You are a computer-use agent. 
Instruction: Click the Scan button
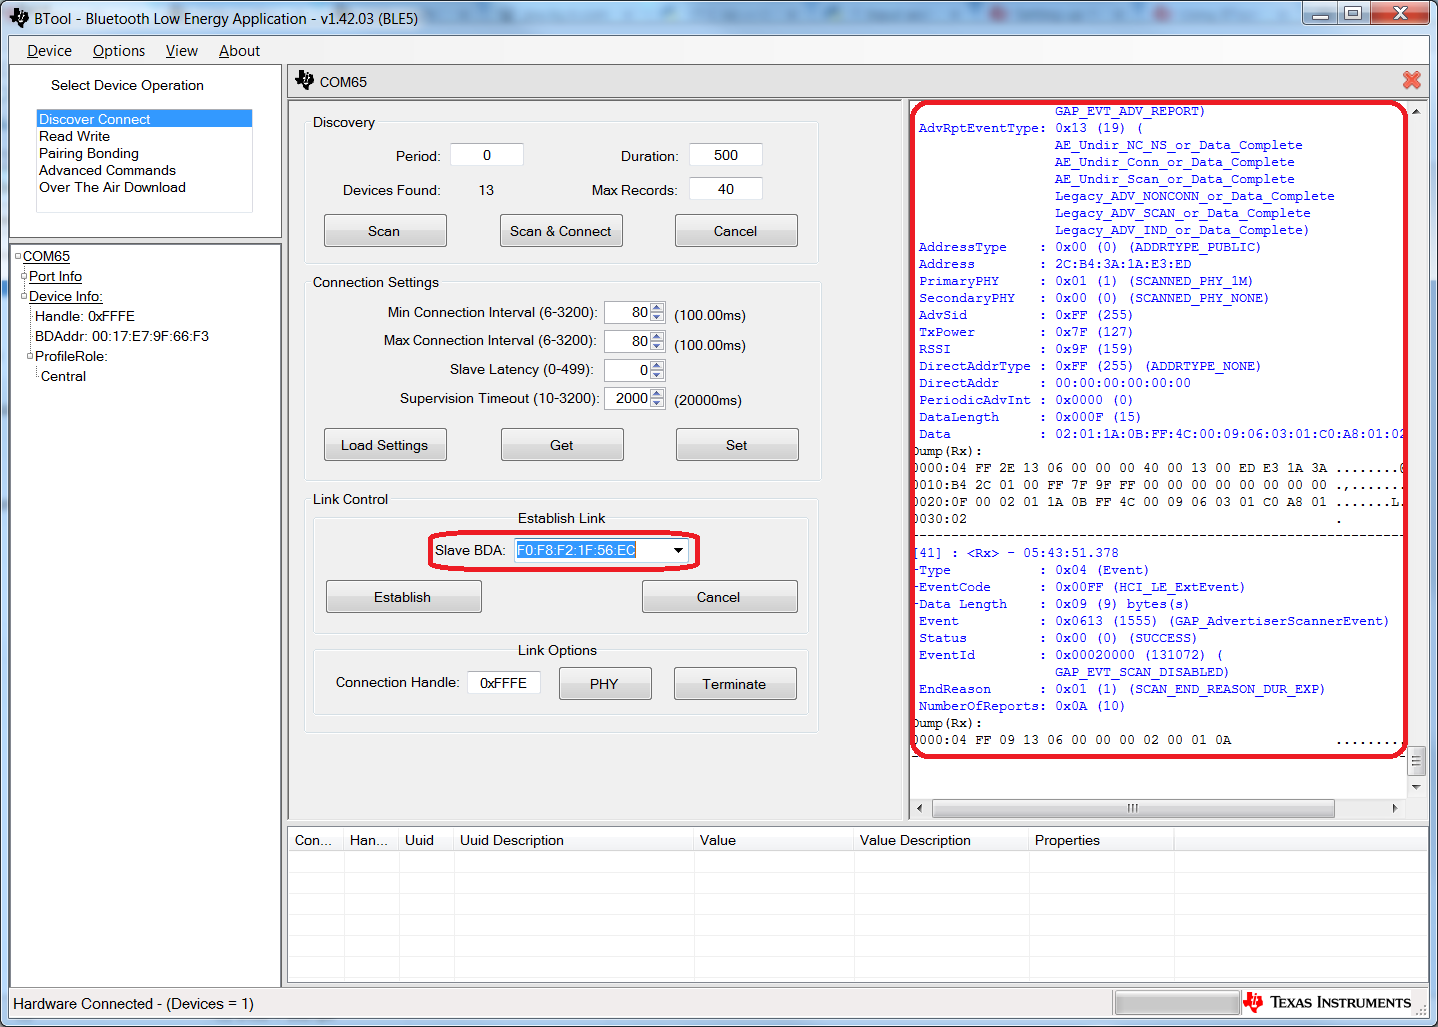[x=384, y=231]
